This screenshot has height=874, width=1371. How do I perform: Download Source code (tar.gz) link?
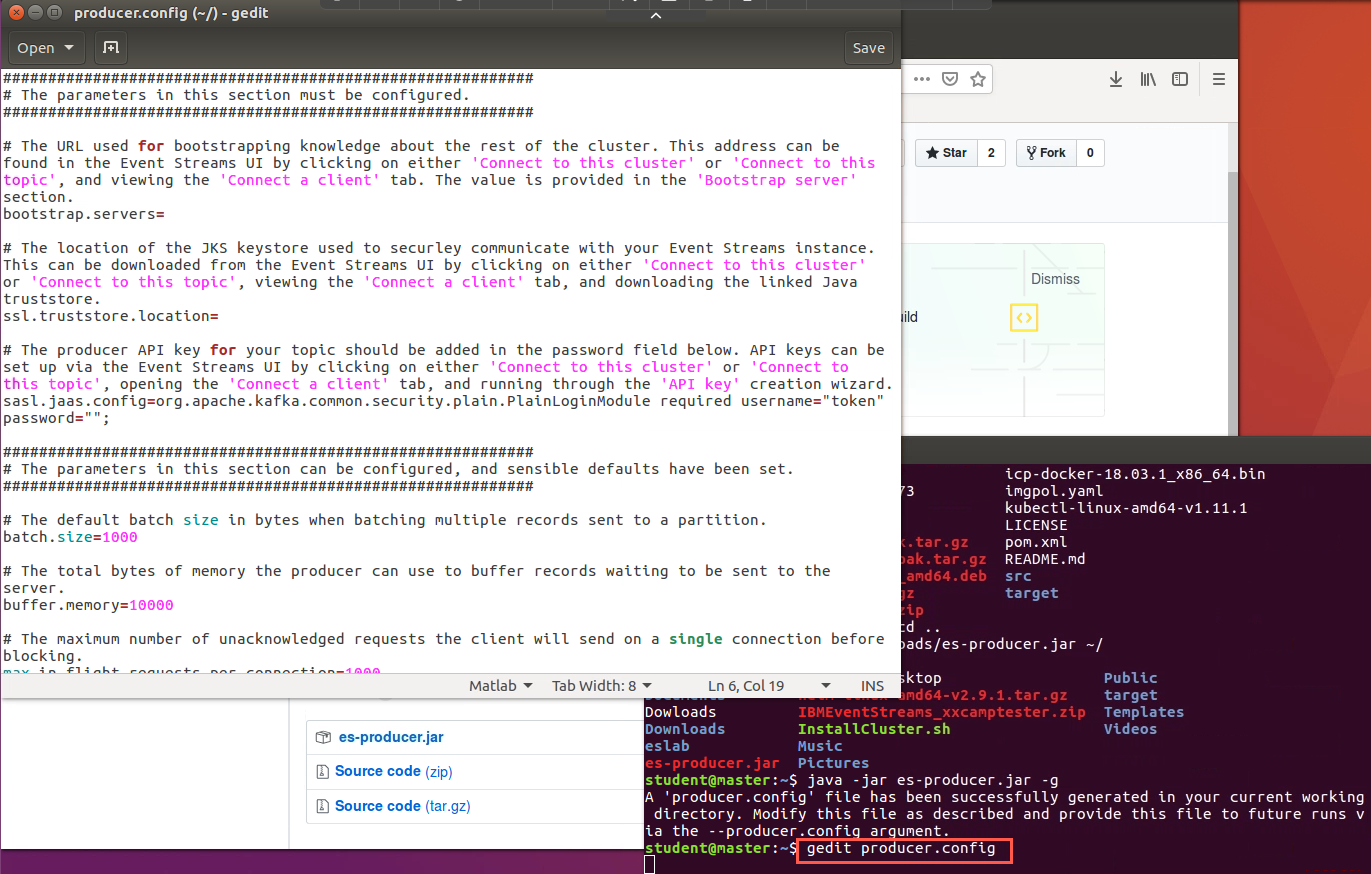[x=402, y=805]
